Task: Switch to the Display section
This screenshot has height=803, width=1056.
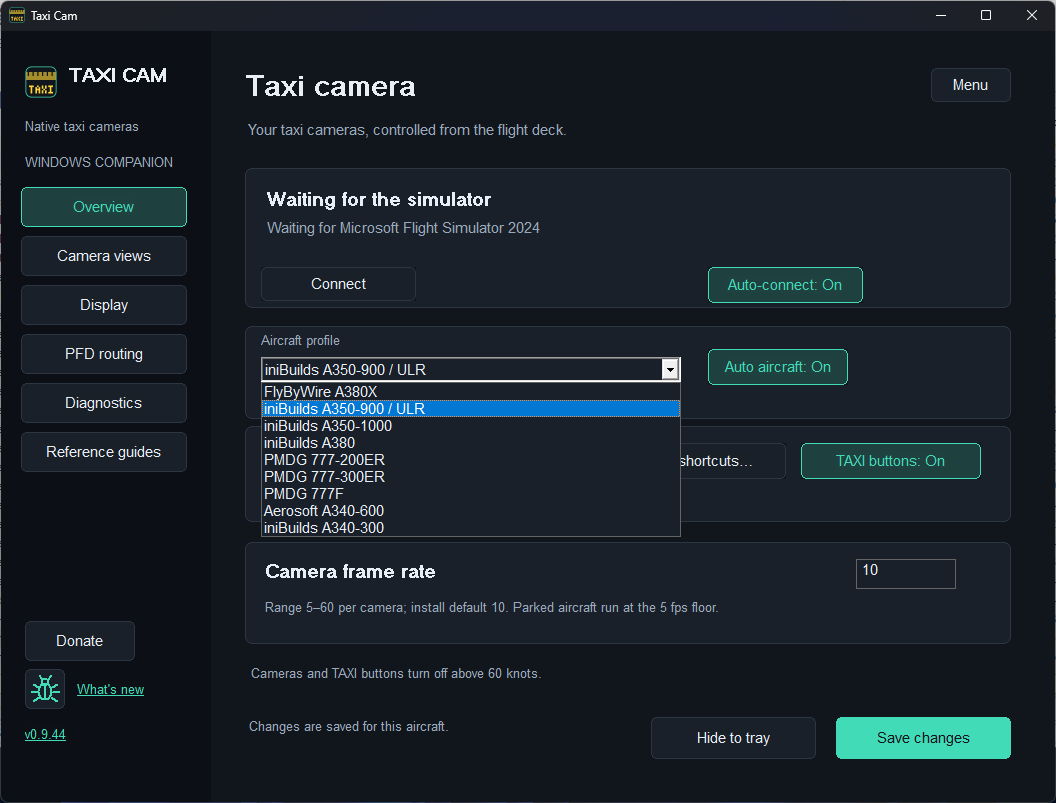Action: coord(104,305)
